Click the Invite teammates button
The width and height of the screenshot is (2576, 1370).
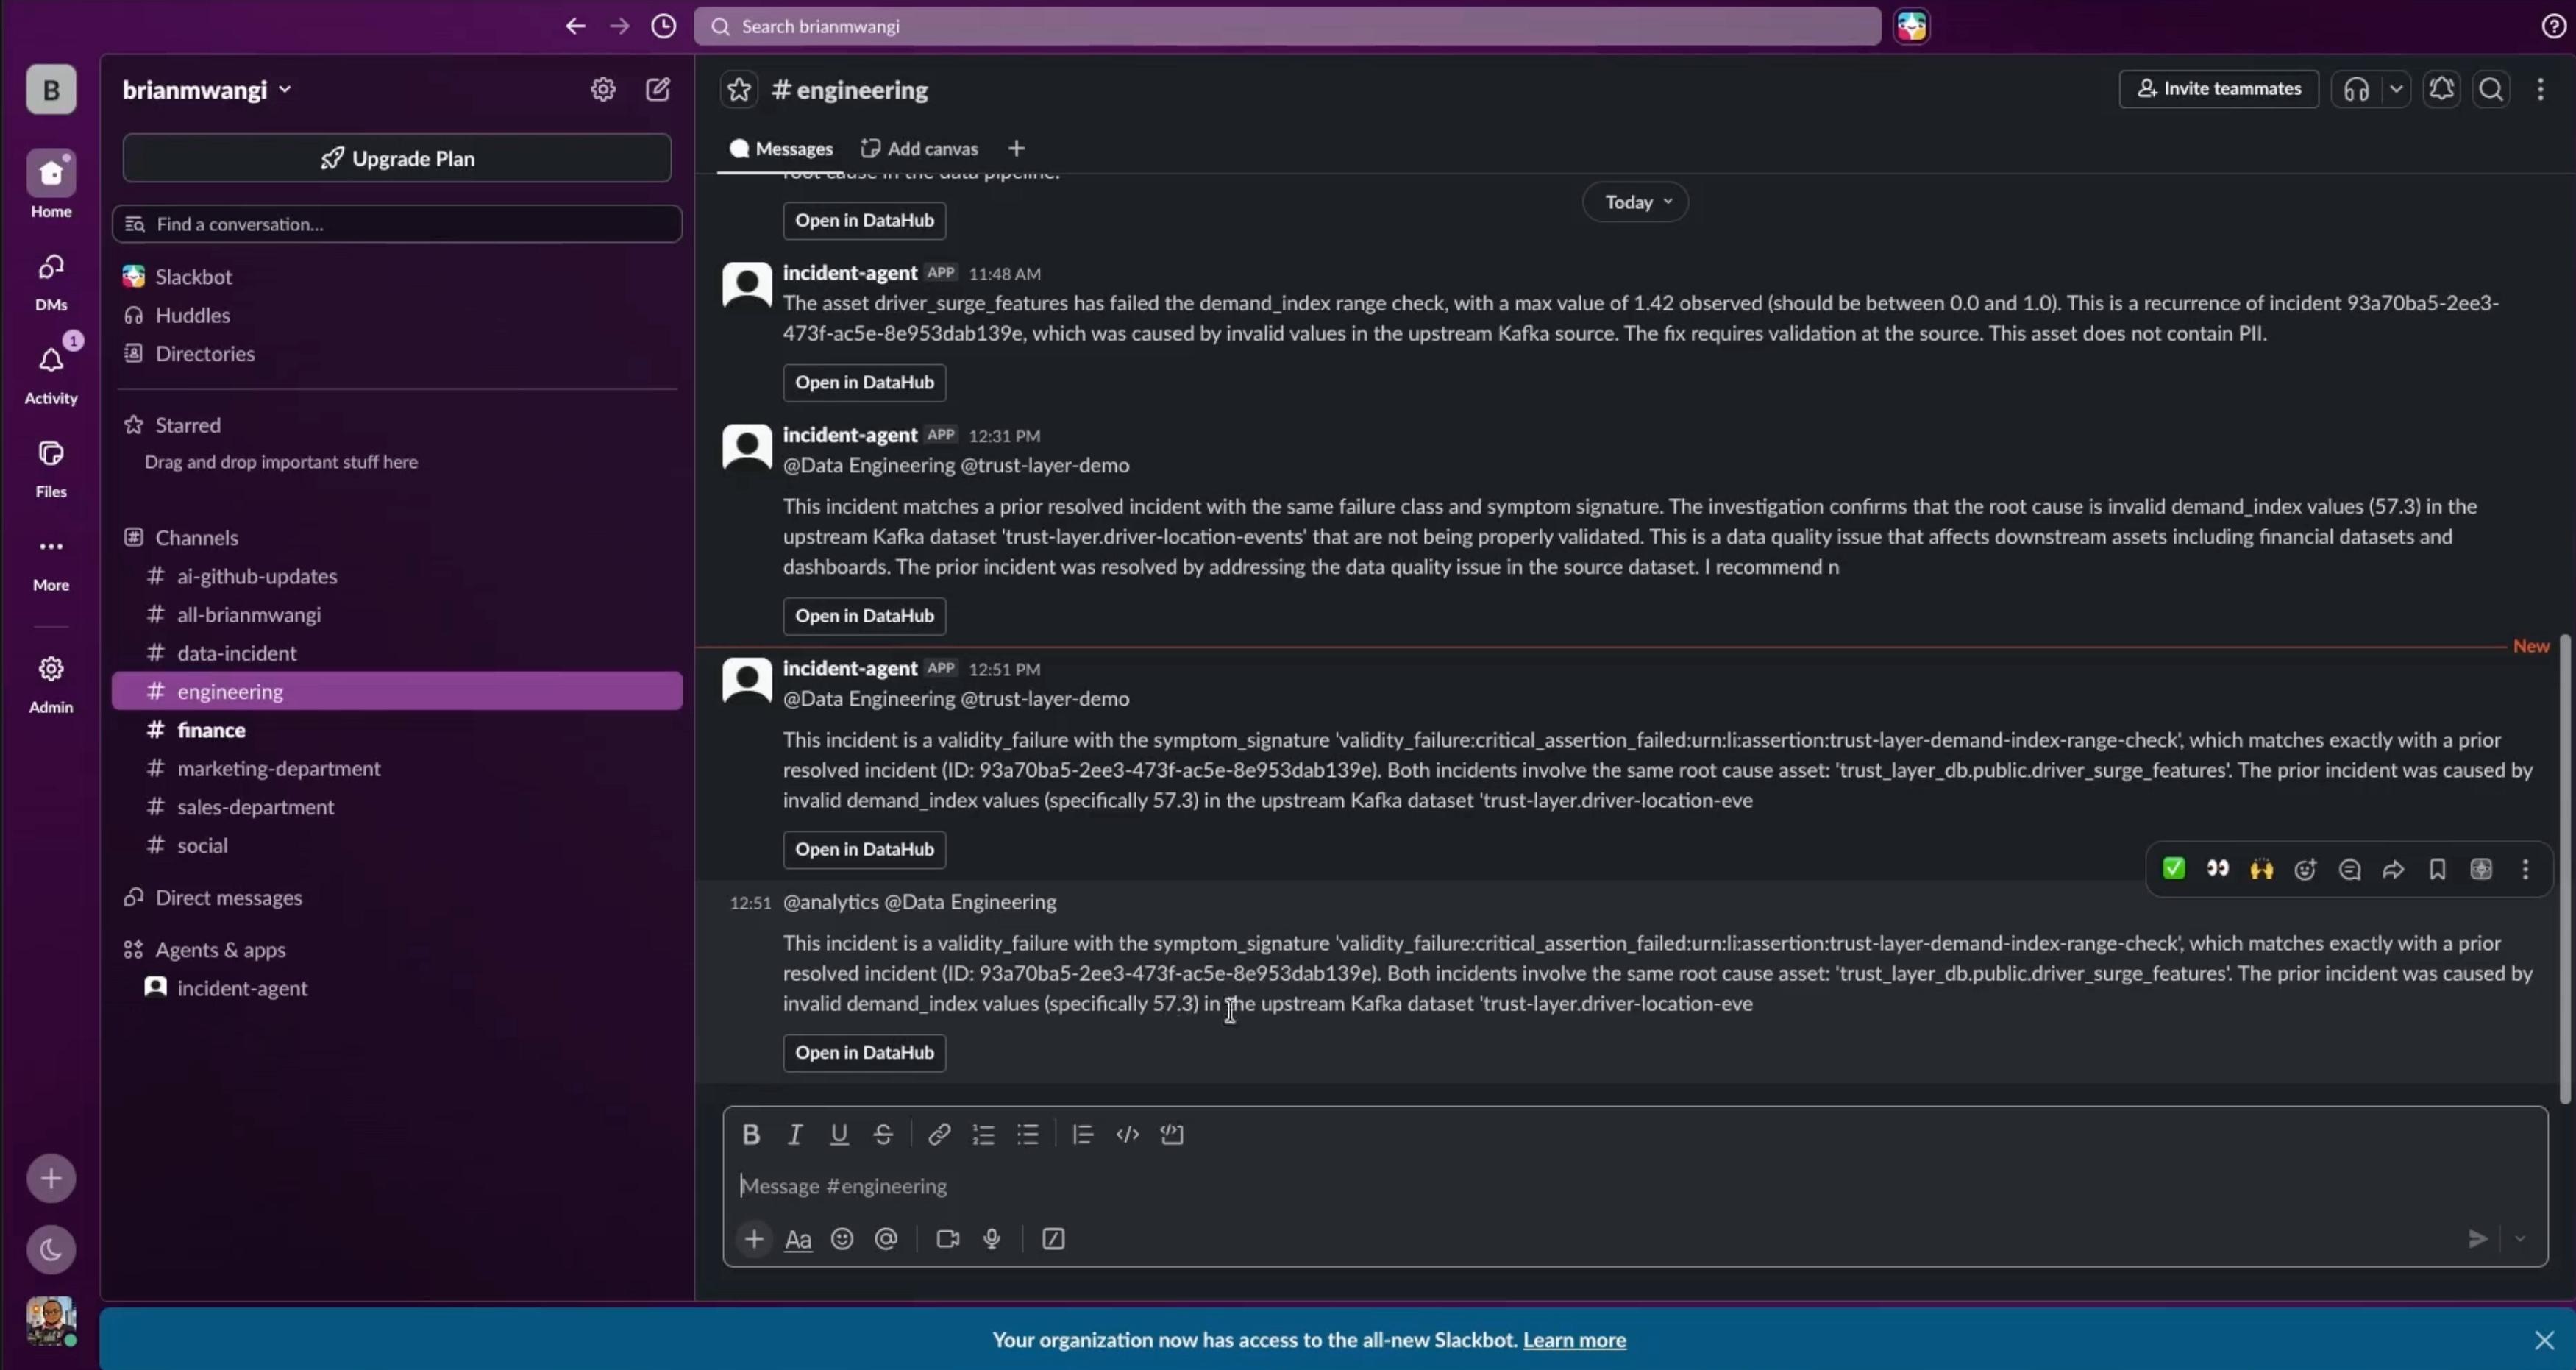pyautogui.click(x=2218, y=89)
